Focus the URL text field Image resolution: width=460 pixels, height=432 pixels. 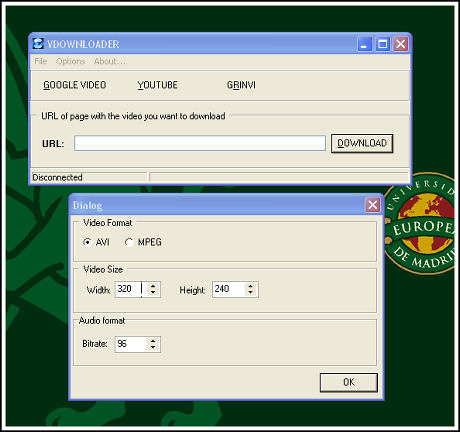[x=200, y=143]
